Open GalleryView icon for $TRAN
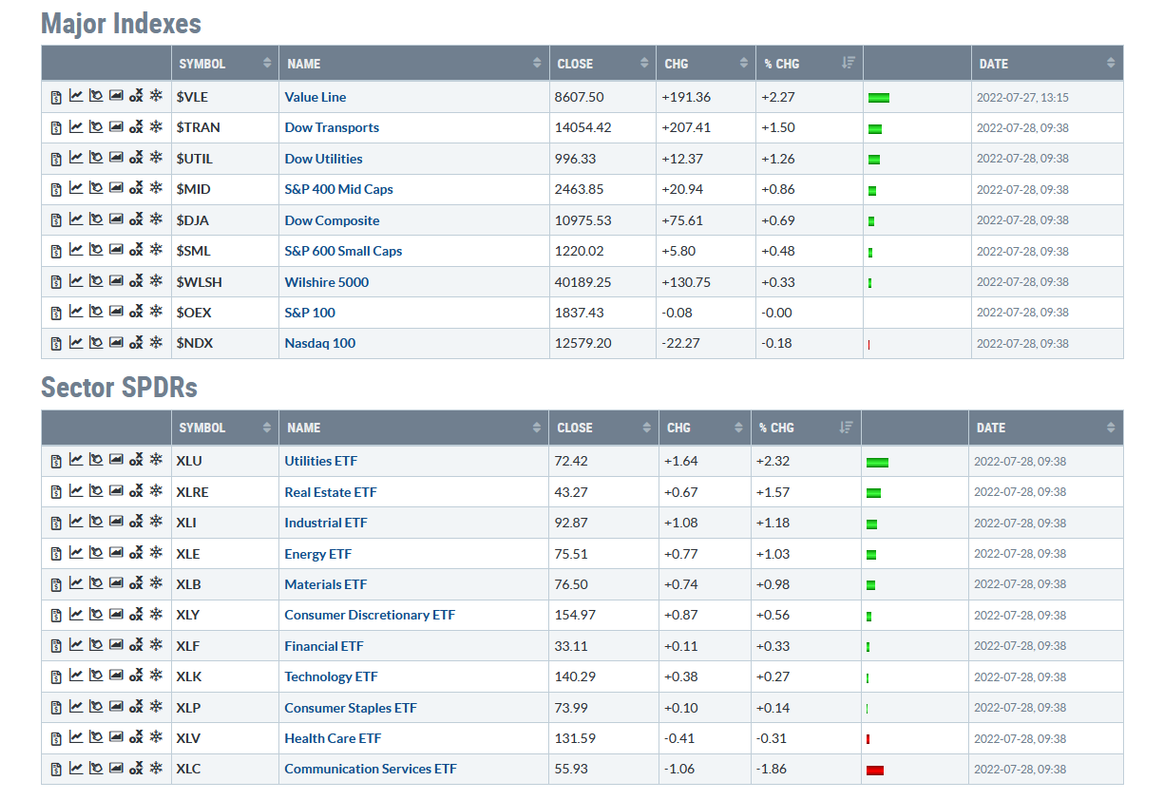The height and width of the screenshot is (800, 1165). [116, 126]
